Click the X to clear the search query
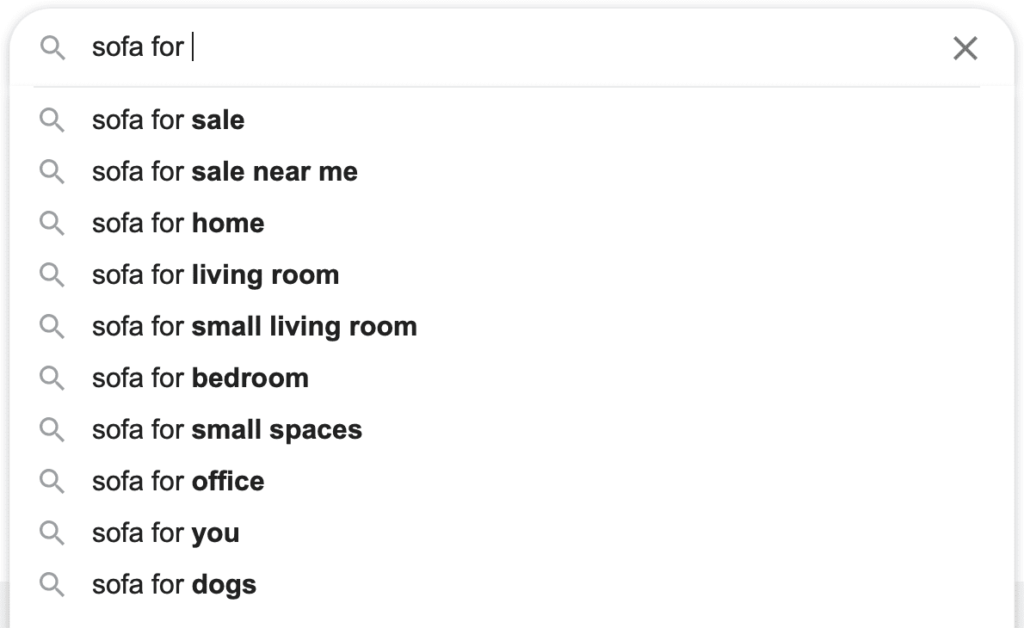 click(x=964, y=47)
